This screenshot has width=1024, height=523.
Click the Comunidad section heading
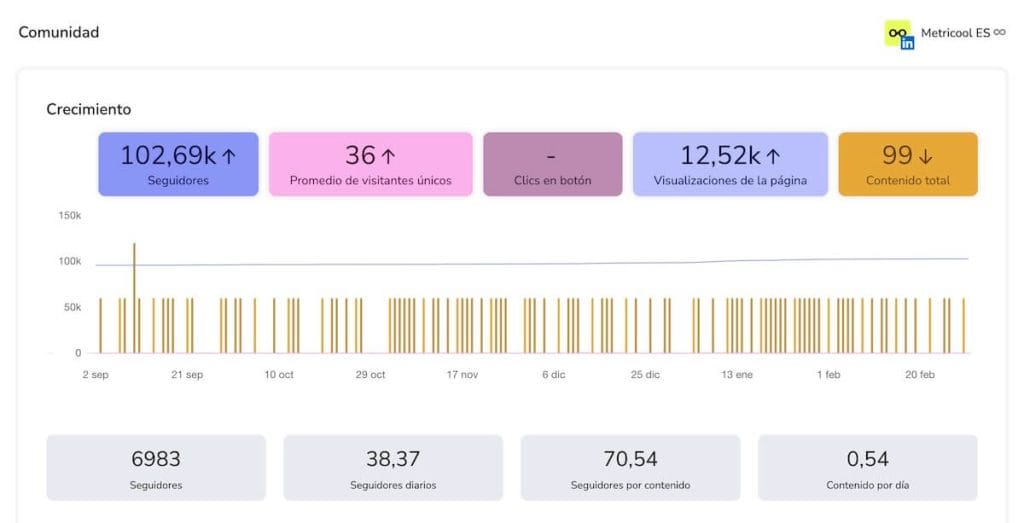tap(59, 32)
